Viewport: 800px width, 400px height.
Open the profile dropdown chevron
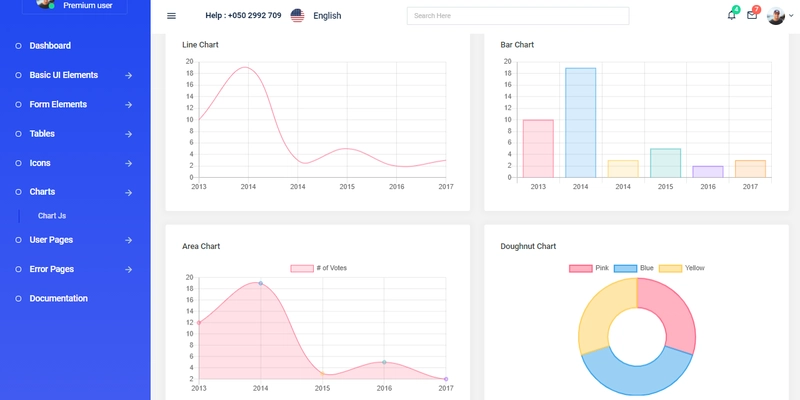[791, 16]
